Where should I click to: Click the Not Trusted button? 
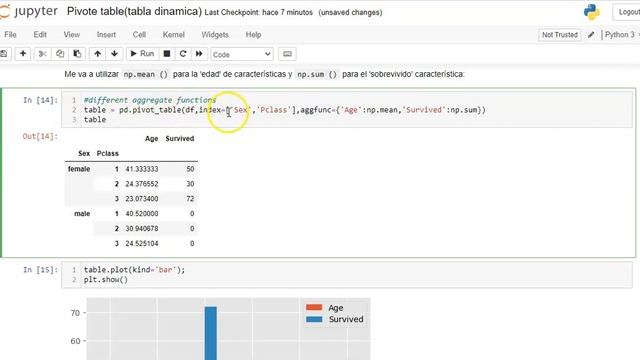click(560, 35)
